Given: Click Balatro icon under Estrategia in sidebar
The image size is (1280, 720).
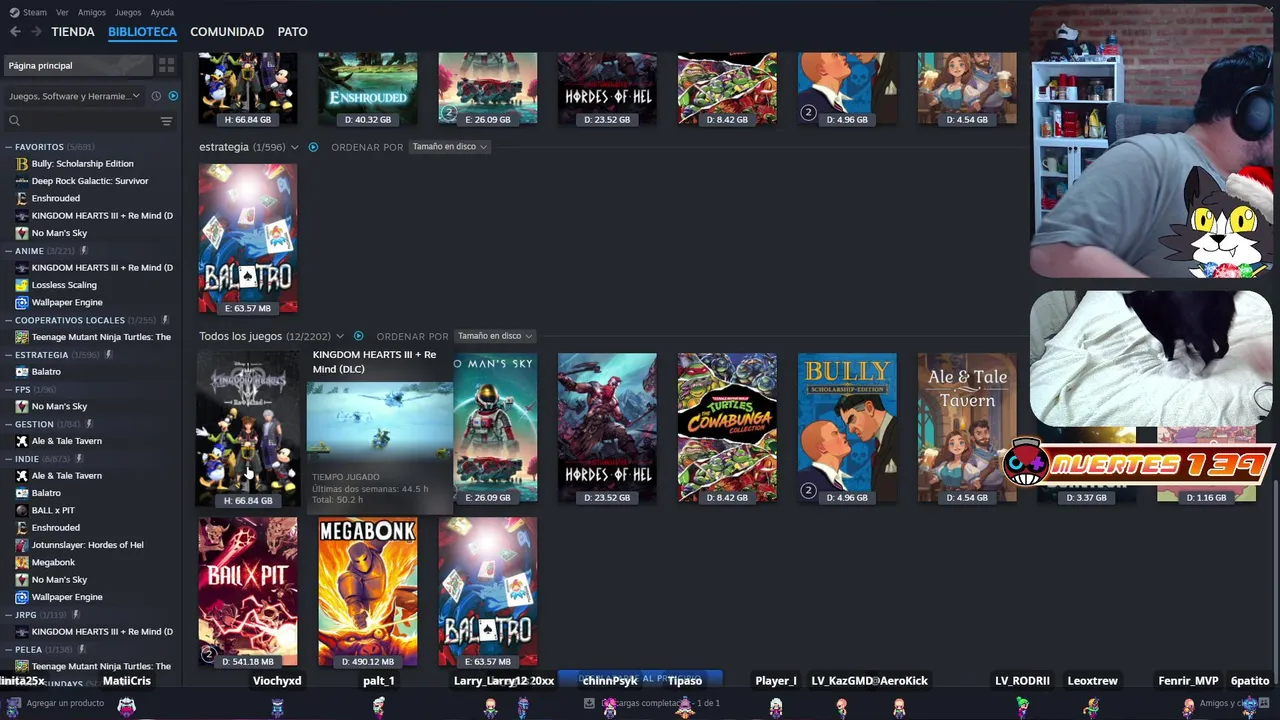Looking at the screenshot, I should tap(22, 372).
